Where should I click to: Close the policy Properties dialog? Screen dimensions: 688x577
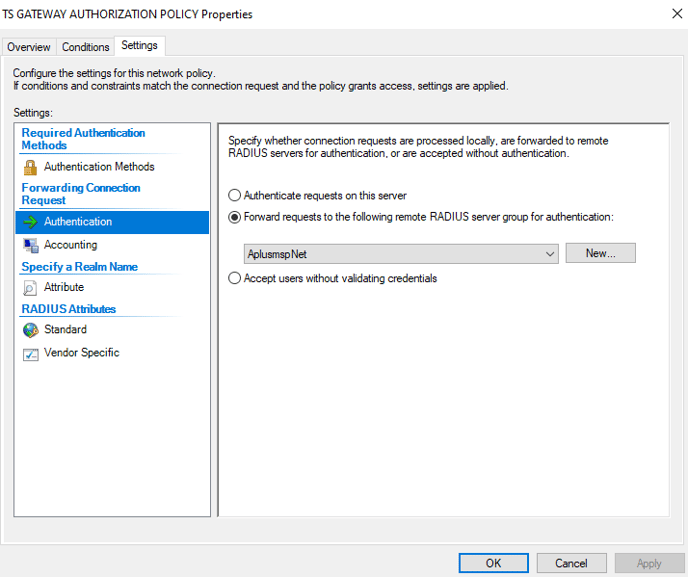click(677, 14)
